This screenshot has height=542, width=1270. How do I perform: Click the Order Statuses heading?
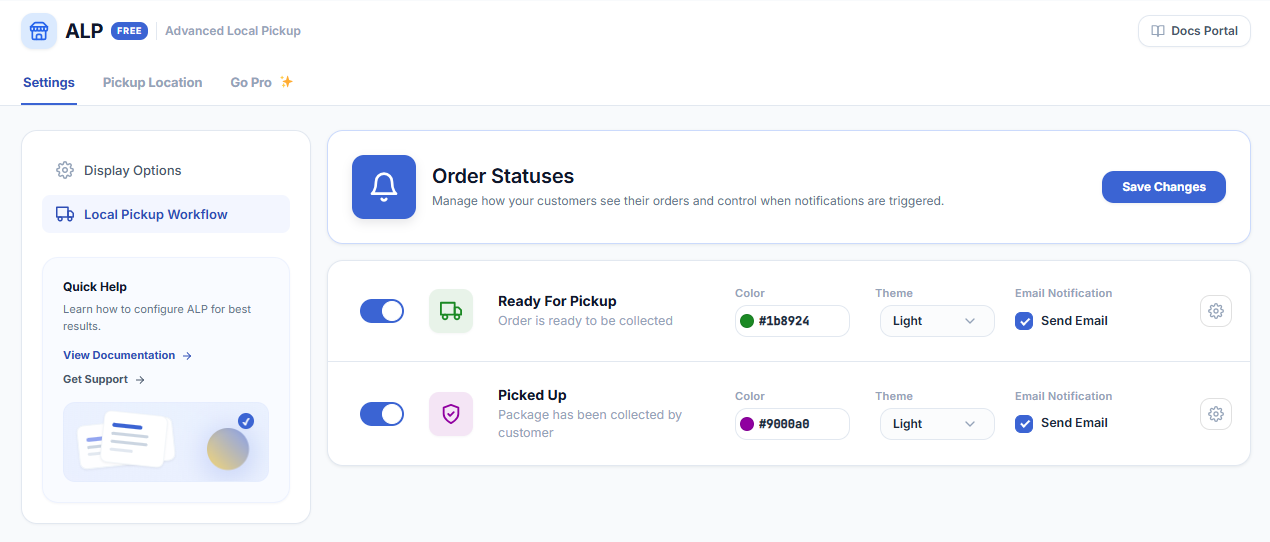click(x=503, y=176)
